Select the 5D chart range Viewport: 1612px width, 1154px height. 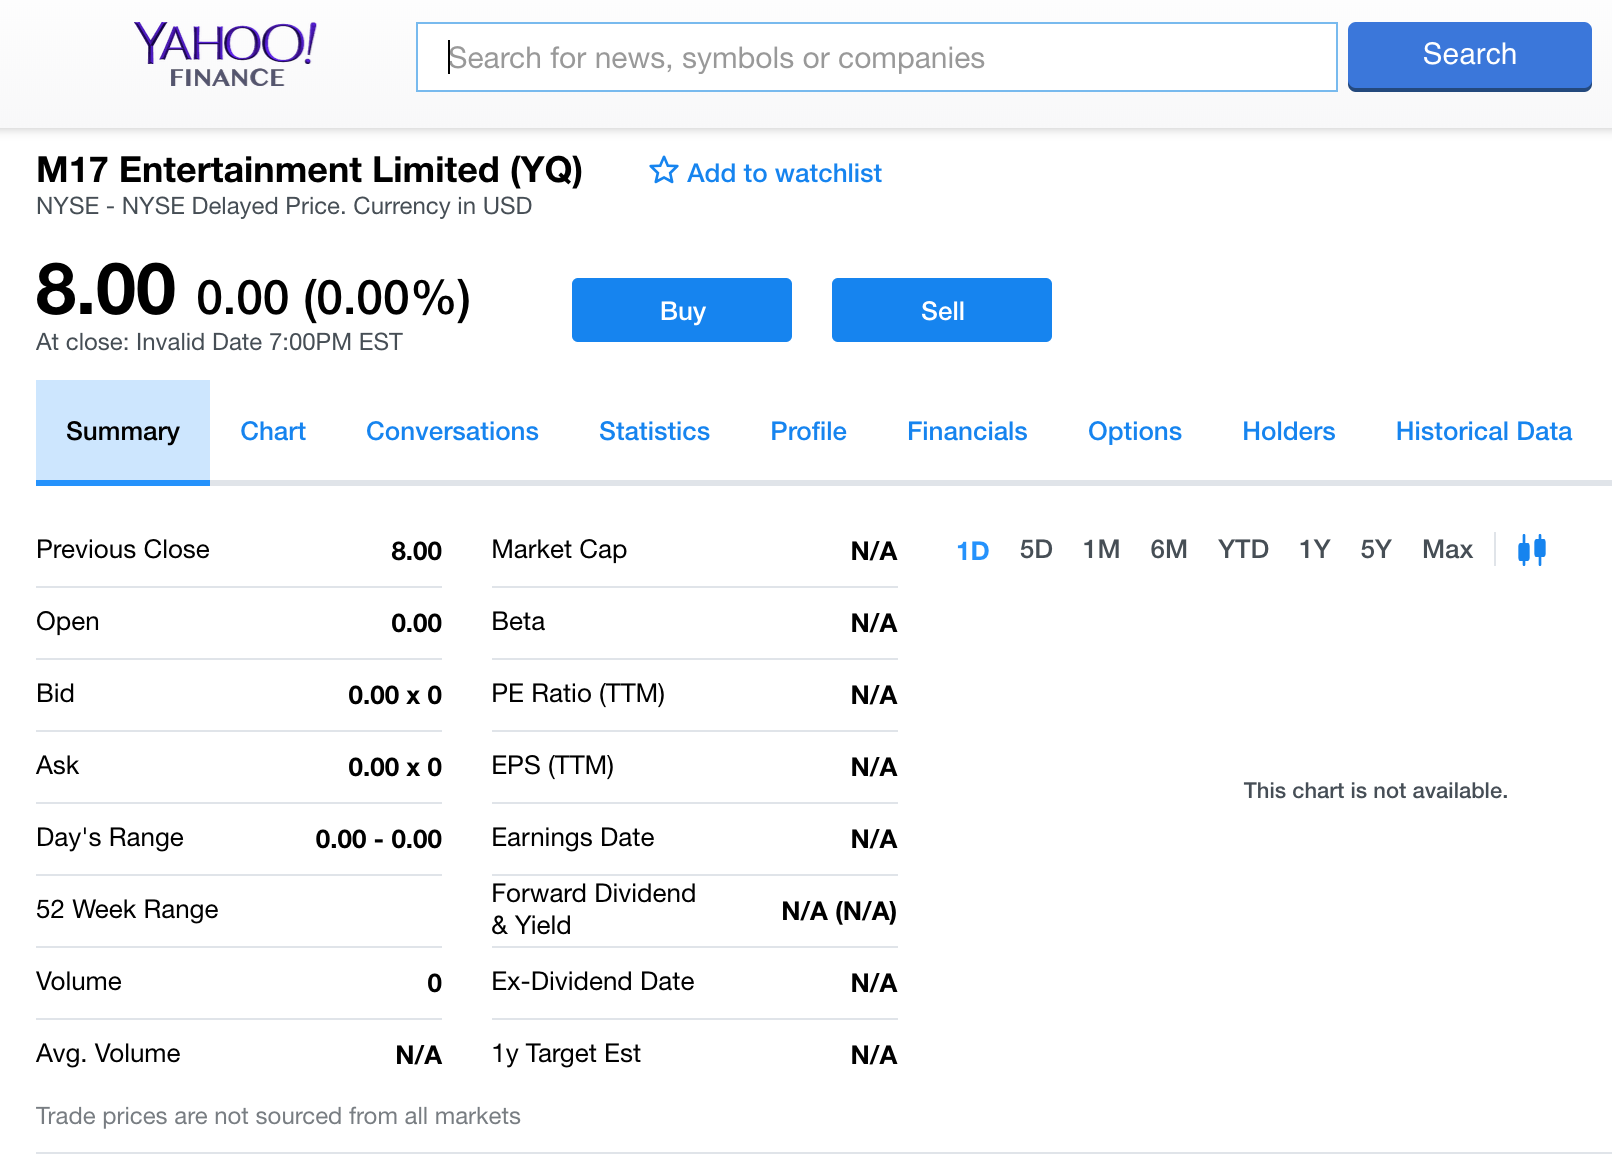(x=1036, y=549)
